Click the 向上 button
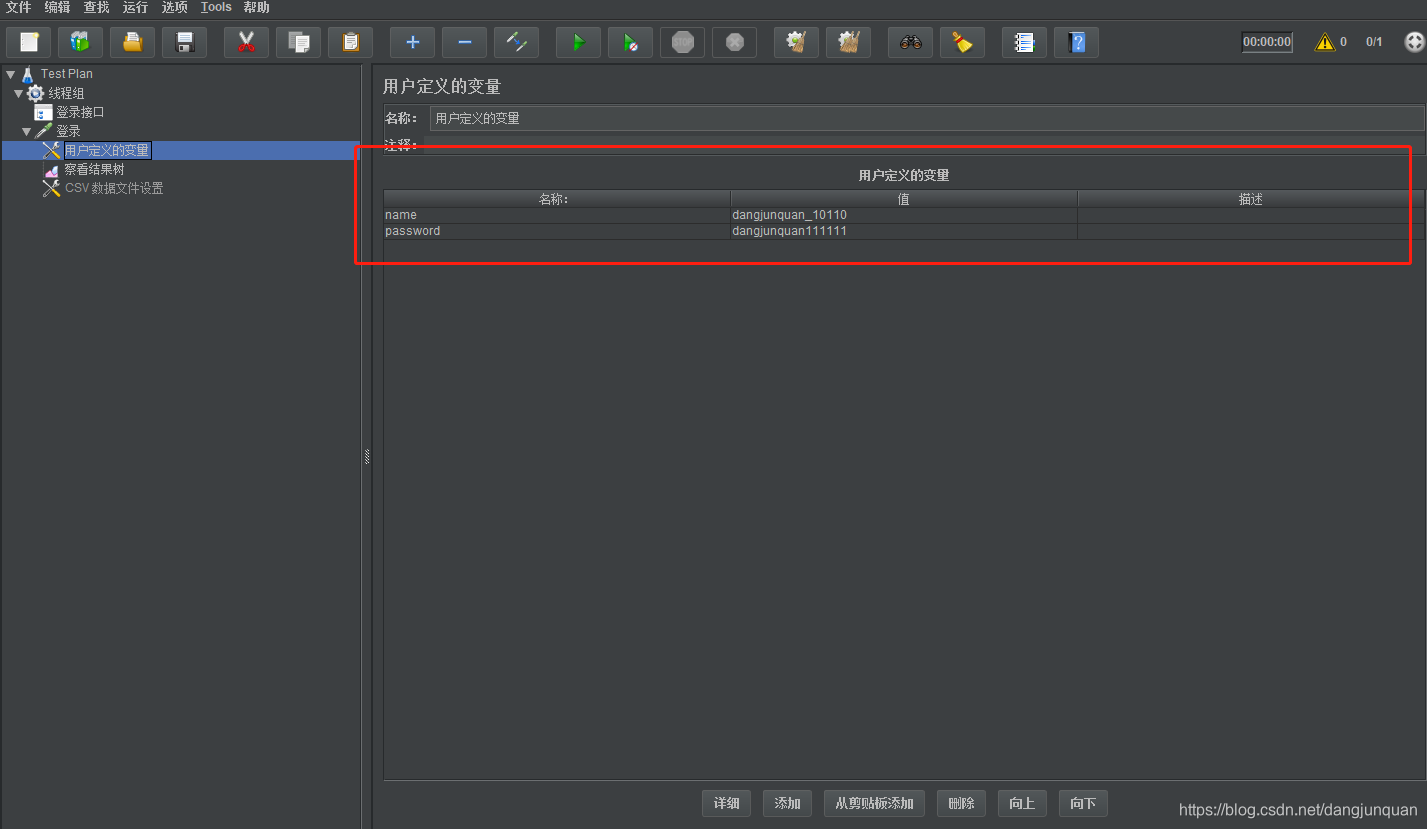The image size is (1427, 829). [x=1022, y=803]
